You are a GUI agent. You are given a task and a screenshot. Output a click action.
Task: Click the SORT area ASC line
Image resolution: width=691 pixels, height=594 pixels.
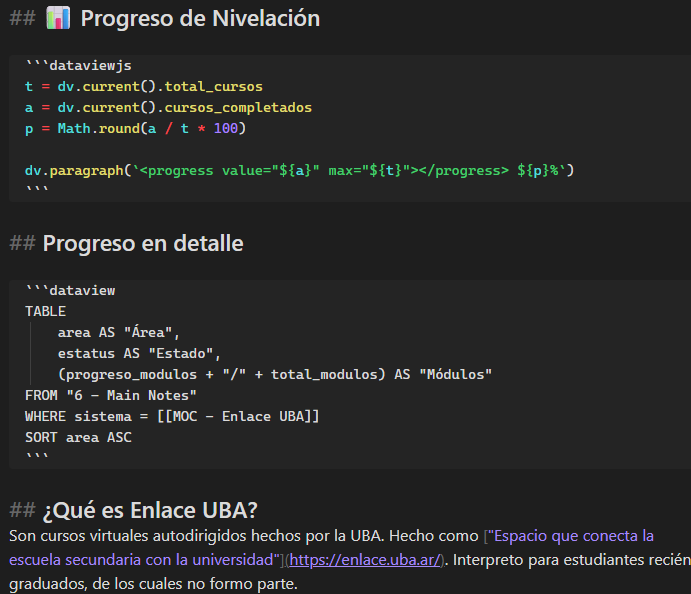(x=78, y=437)
